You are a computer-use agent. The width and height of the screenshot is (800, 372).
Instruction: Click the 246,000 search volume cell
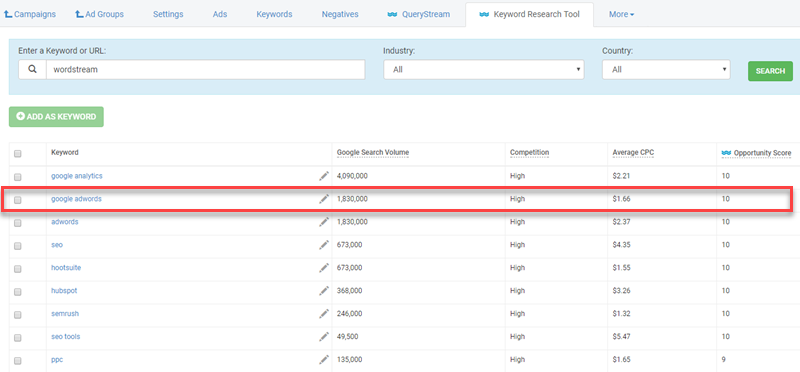pos(349,314)
